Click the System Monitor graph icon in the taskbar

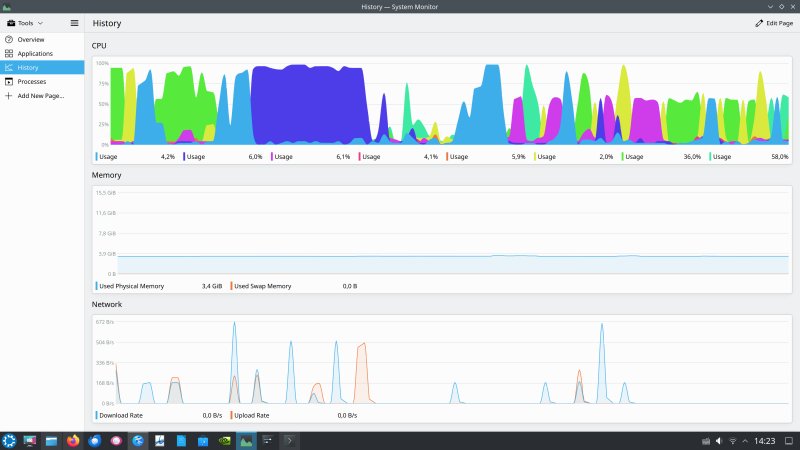click(246, 441)
